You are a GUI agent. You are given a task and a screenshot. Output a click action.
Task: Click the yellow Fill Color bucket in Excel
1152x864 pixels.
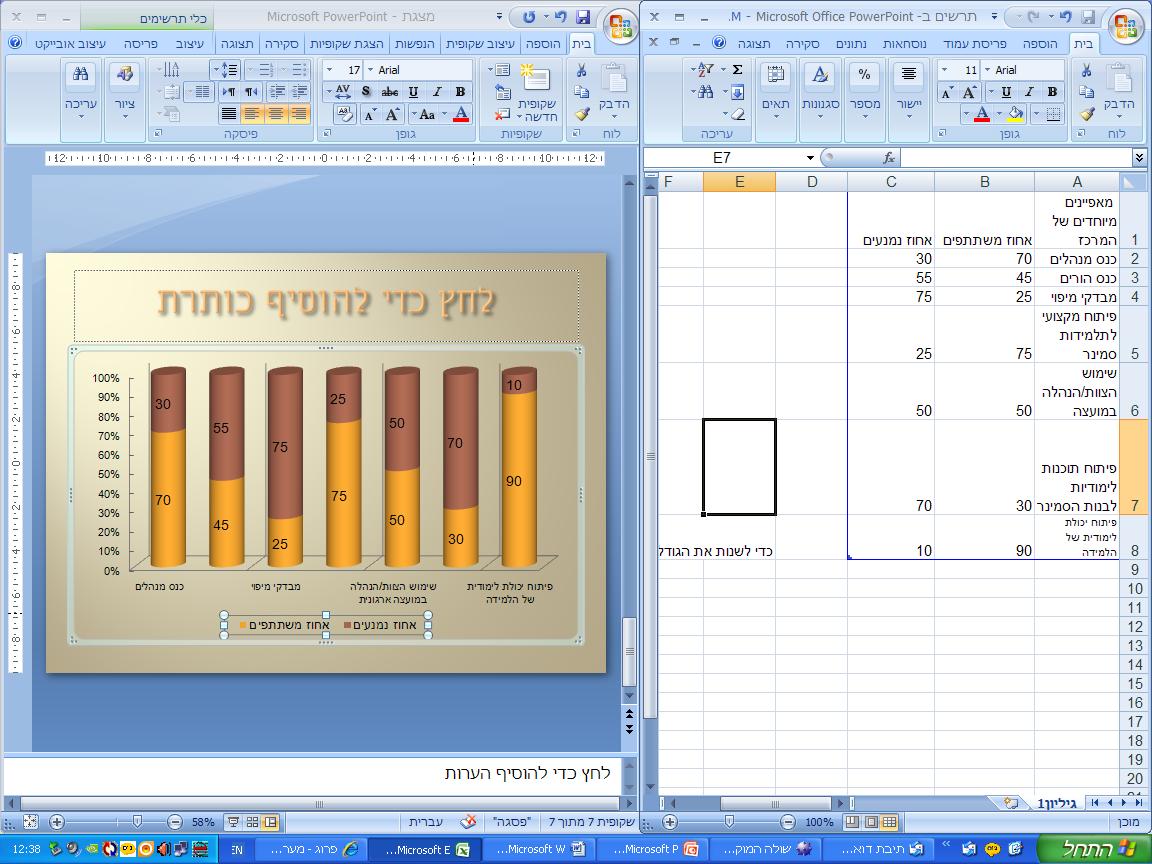click(x=1015, y=114)
